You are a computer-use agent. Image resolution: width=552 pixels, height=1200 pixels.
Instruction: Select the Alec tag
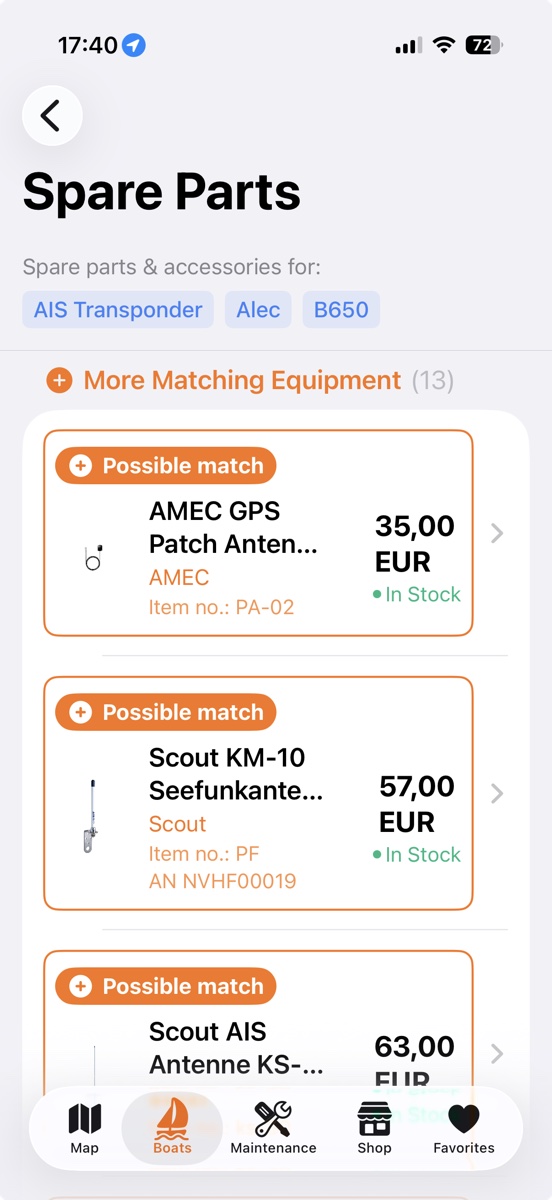coord(258,310)
